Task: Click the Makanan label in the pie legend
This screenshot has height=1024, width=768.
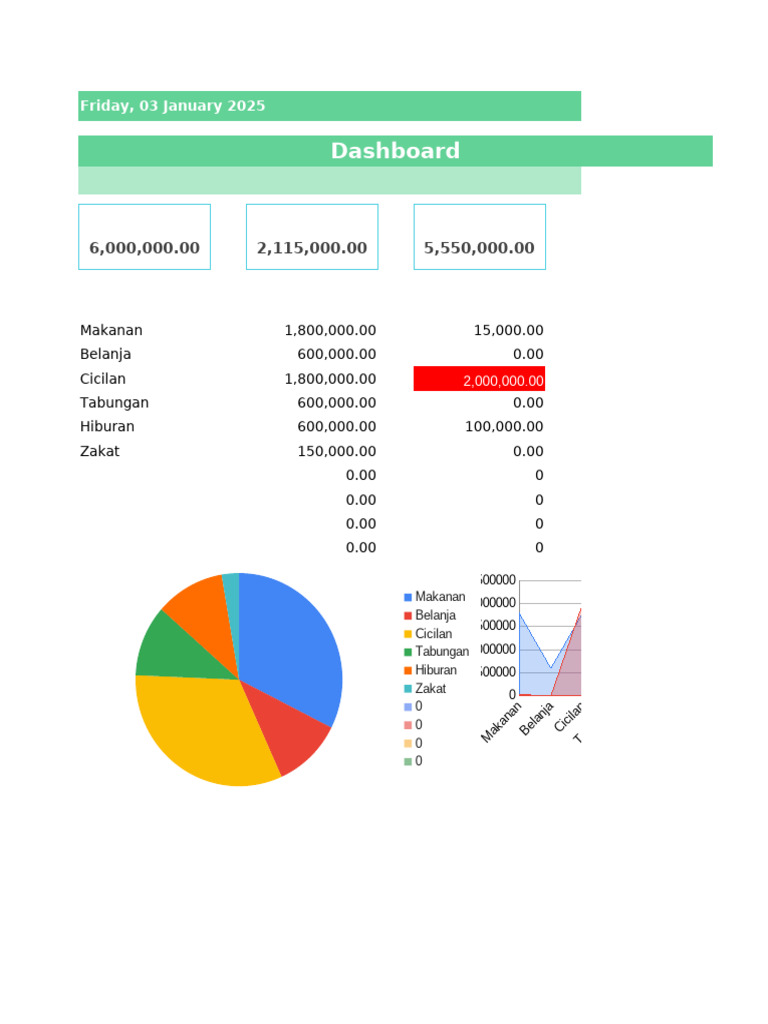Action: [x=440, y=597]
